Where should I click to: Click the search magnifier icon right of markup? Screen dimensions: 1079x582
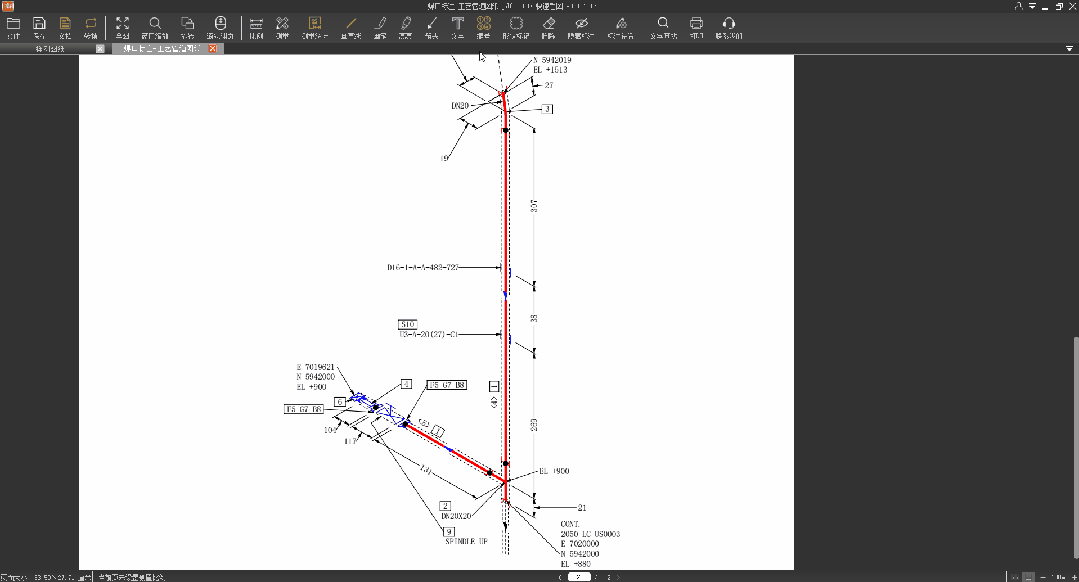(663, 23)
